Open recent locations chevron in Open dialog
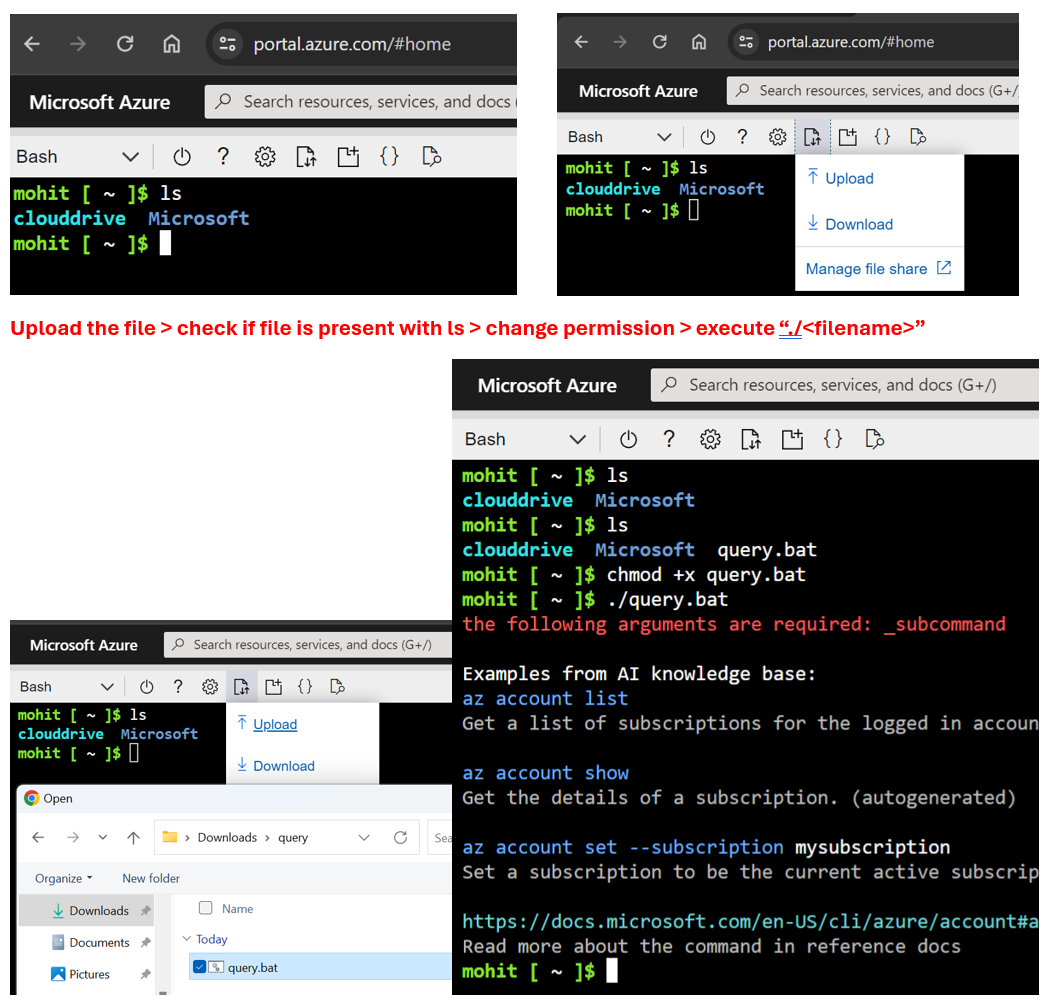Screen dimensions: 1048x1005 click(x=102, y=837)
